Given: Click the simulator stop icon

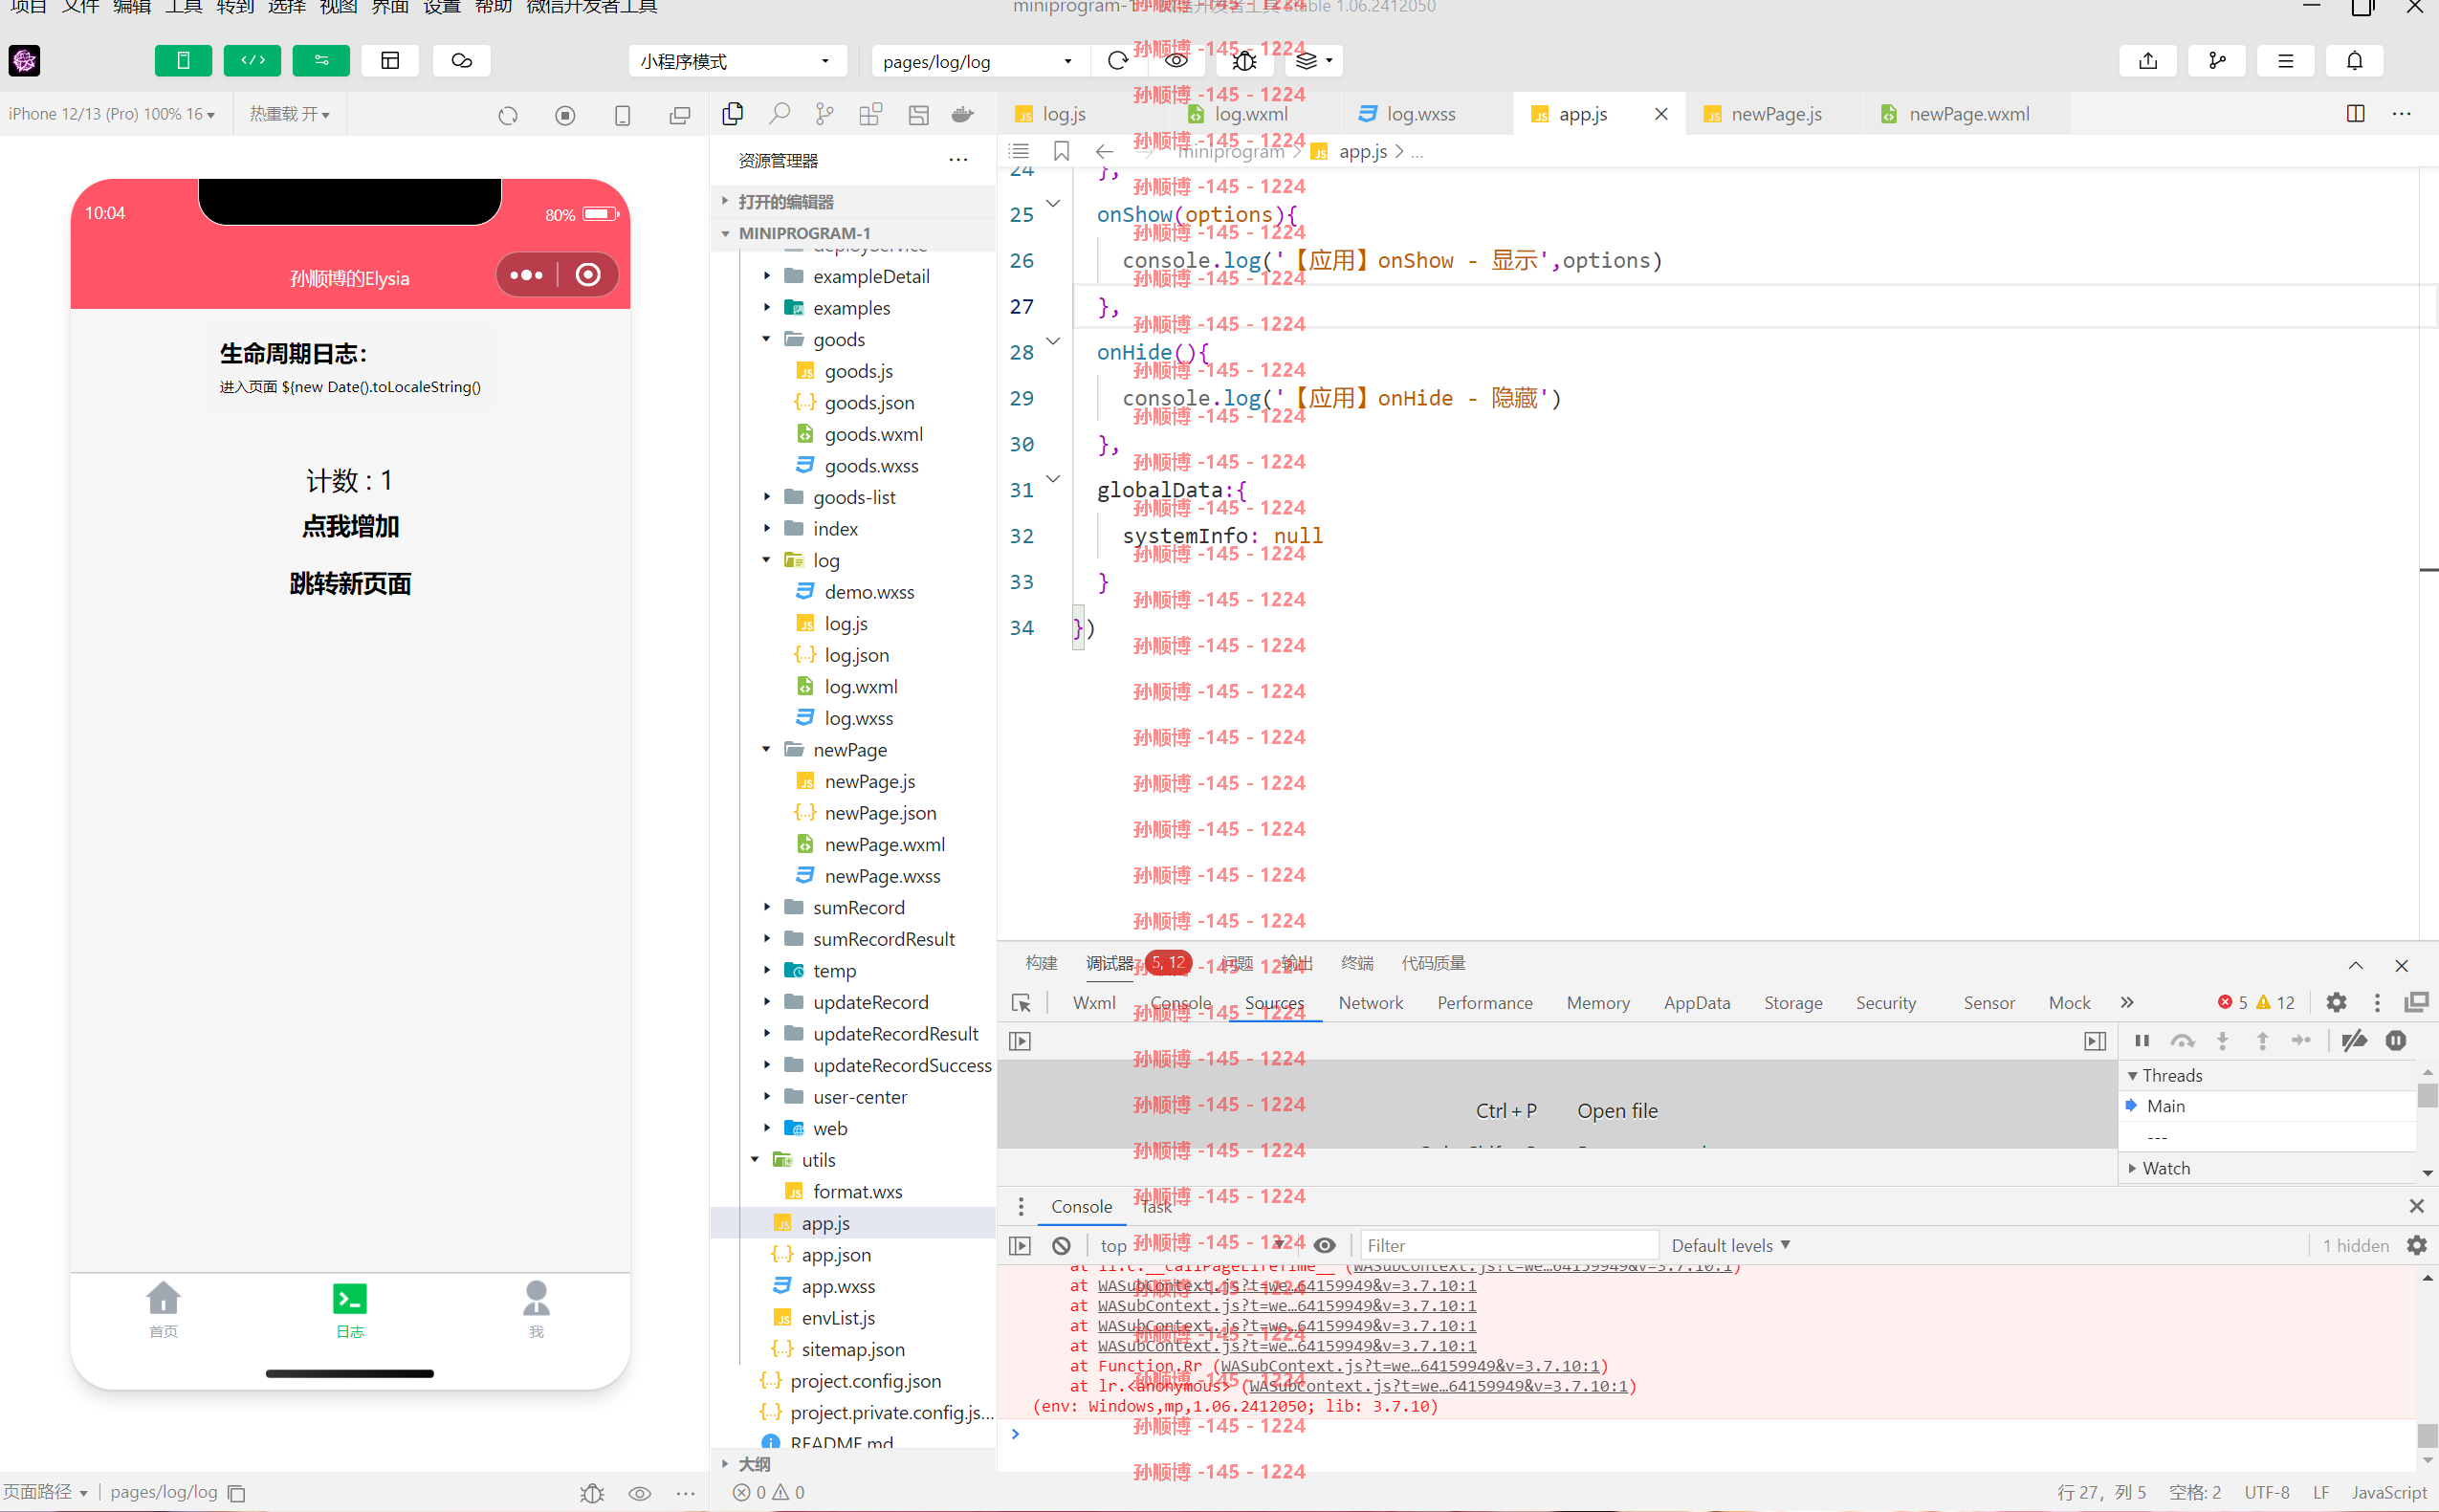Looking at the screenshot, I should click(x=565, y=116).
